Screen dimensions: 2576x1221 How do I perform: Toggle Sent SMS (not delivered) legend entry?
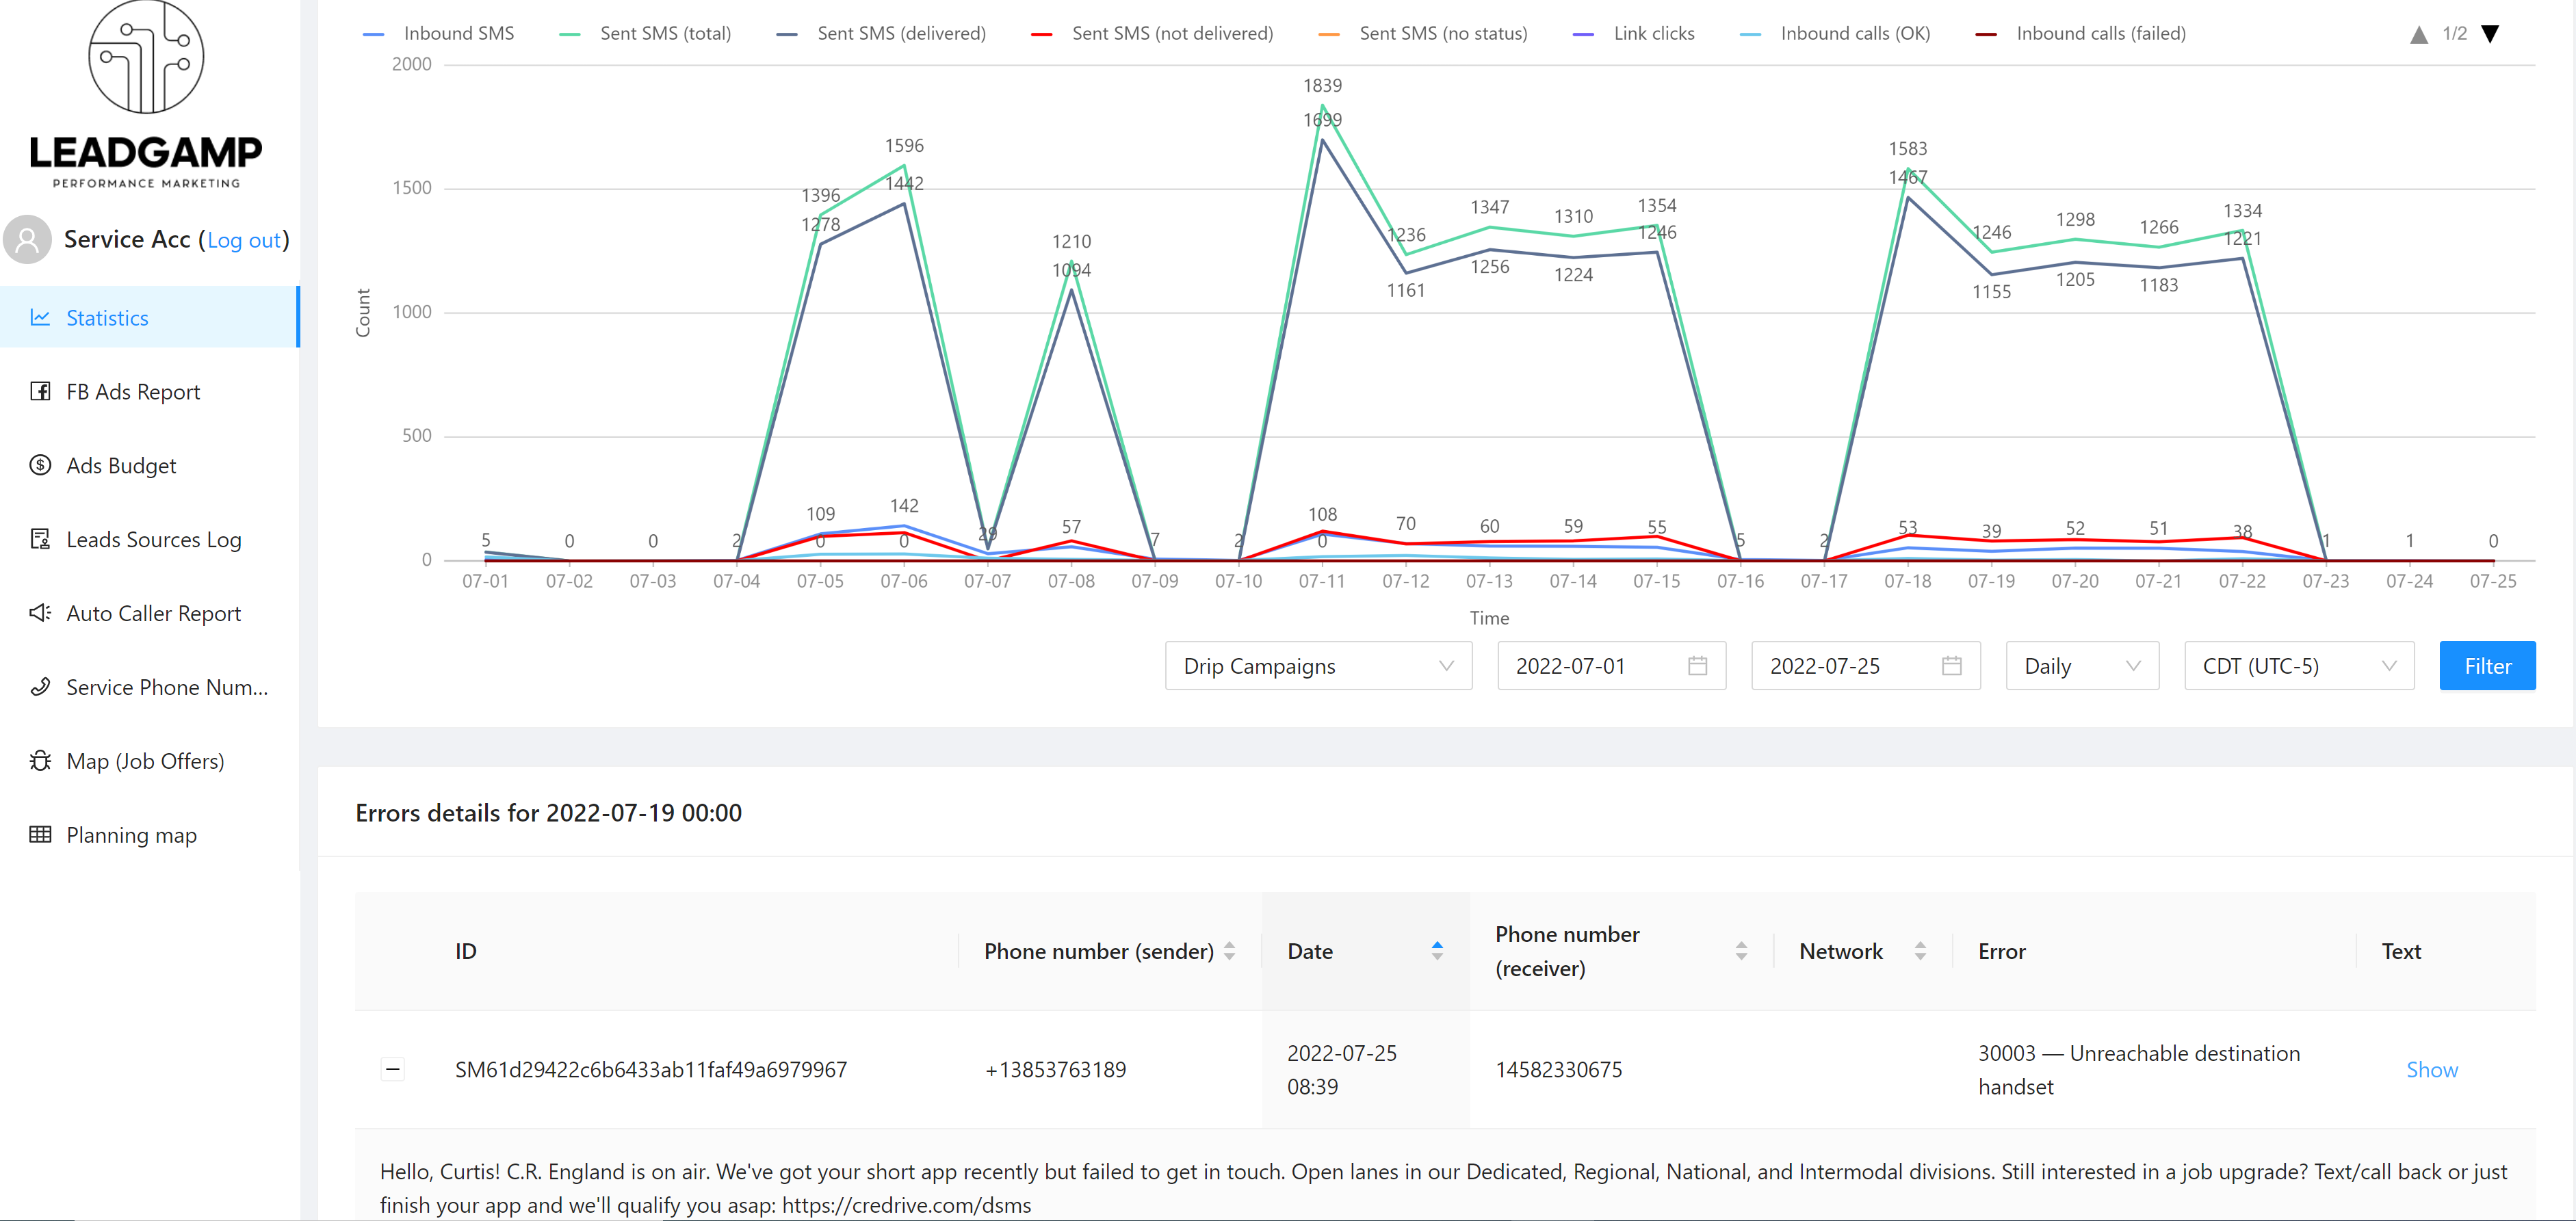click(1171, 34)
